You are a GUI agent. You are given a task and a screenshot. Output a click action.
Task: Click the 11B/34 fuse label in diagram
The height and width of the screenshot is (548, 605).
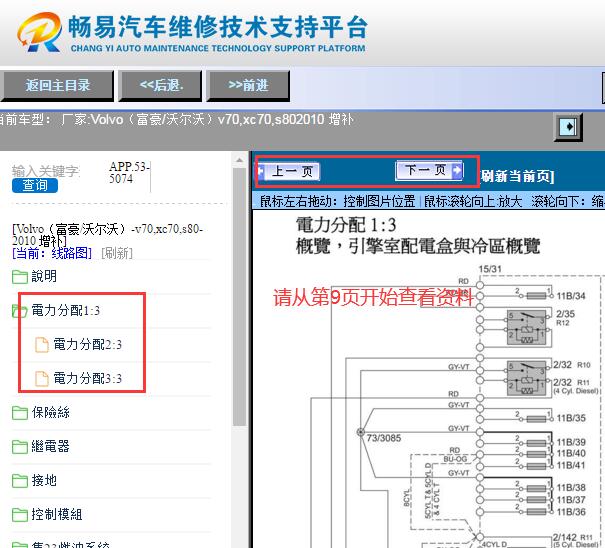click(571, 296)
